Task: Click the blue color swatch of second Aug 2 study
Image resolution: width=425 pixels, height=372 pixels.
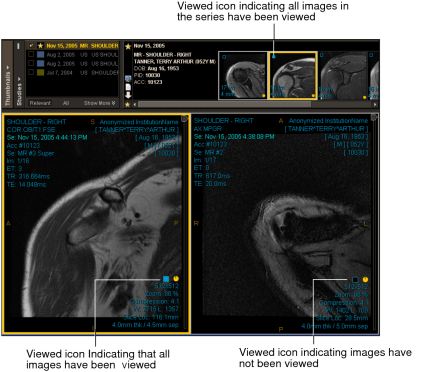Action: click(x=40, y=63)
